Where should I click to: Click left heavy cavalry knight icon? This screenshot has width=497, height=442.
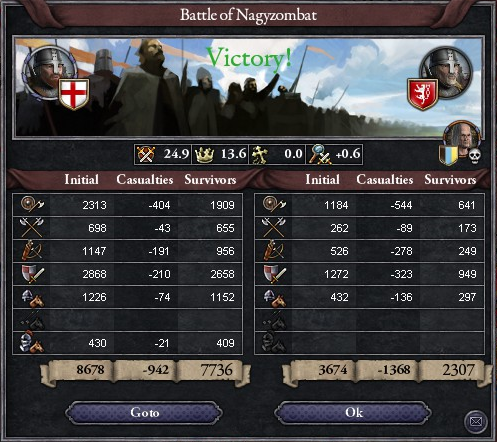pos(31,343)
